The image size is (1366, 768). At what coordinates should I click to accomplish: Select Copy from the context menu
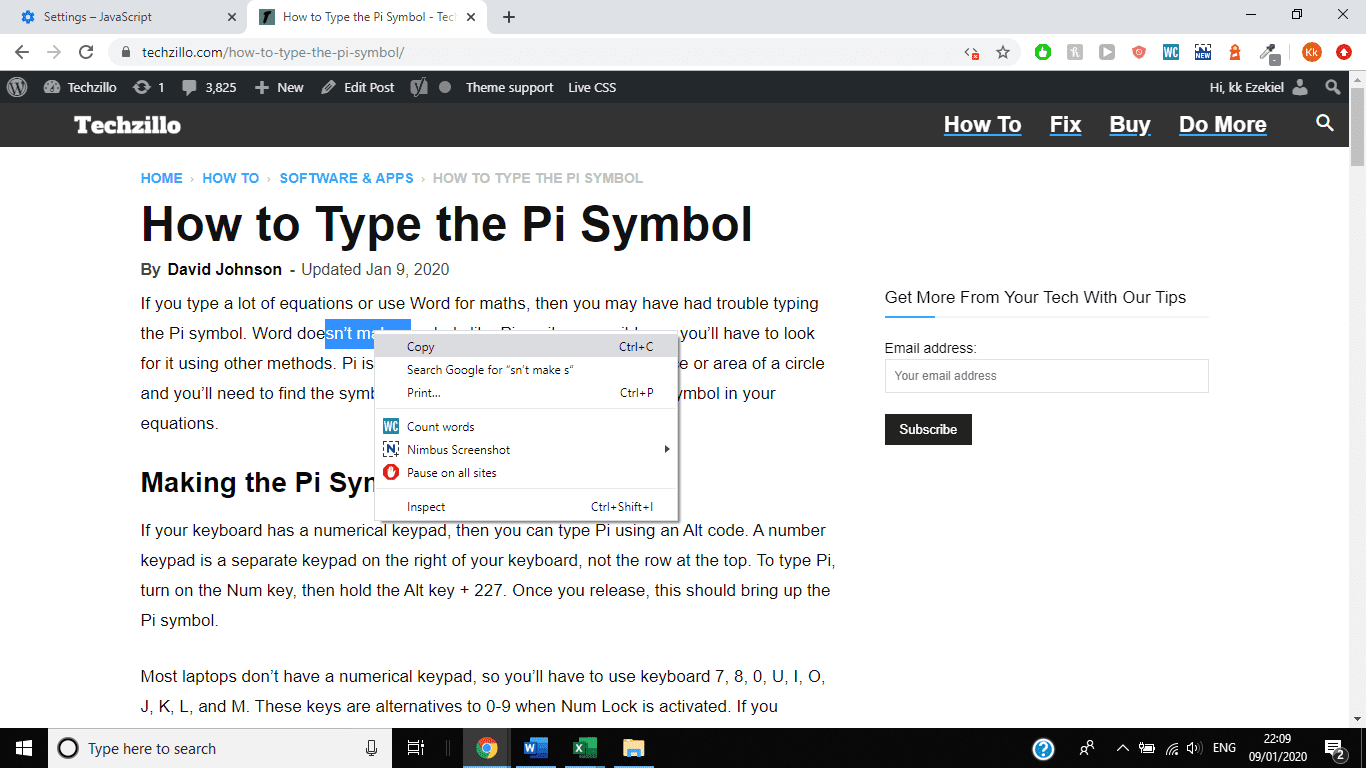420,346
